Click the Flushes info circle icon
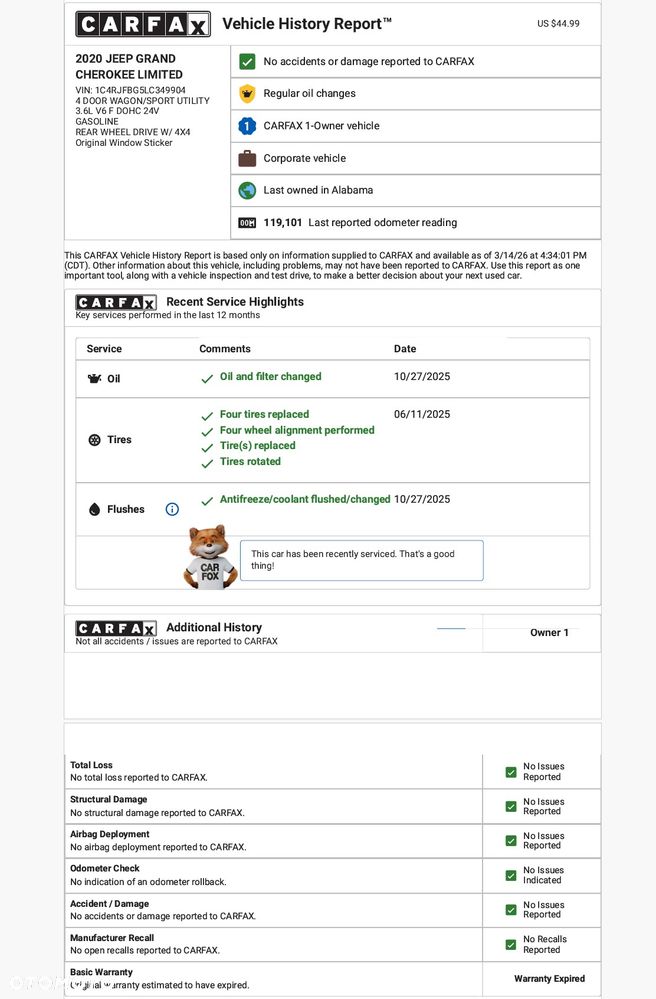This screenshot has height=999, width=656. click(x=172, y=509)
